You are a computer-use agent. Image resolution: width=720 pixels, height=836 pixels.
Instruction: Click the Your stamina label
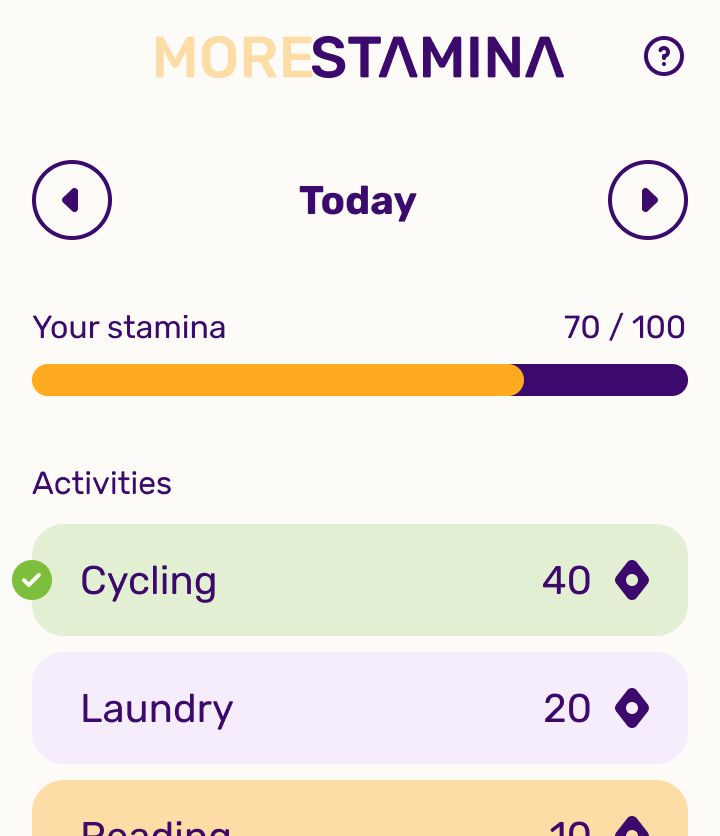click(x=129, y=327)
